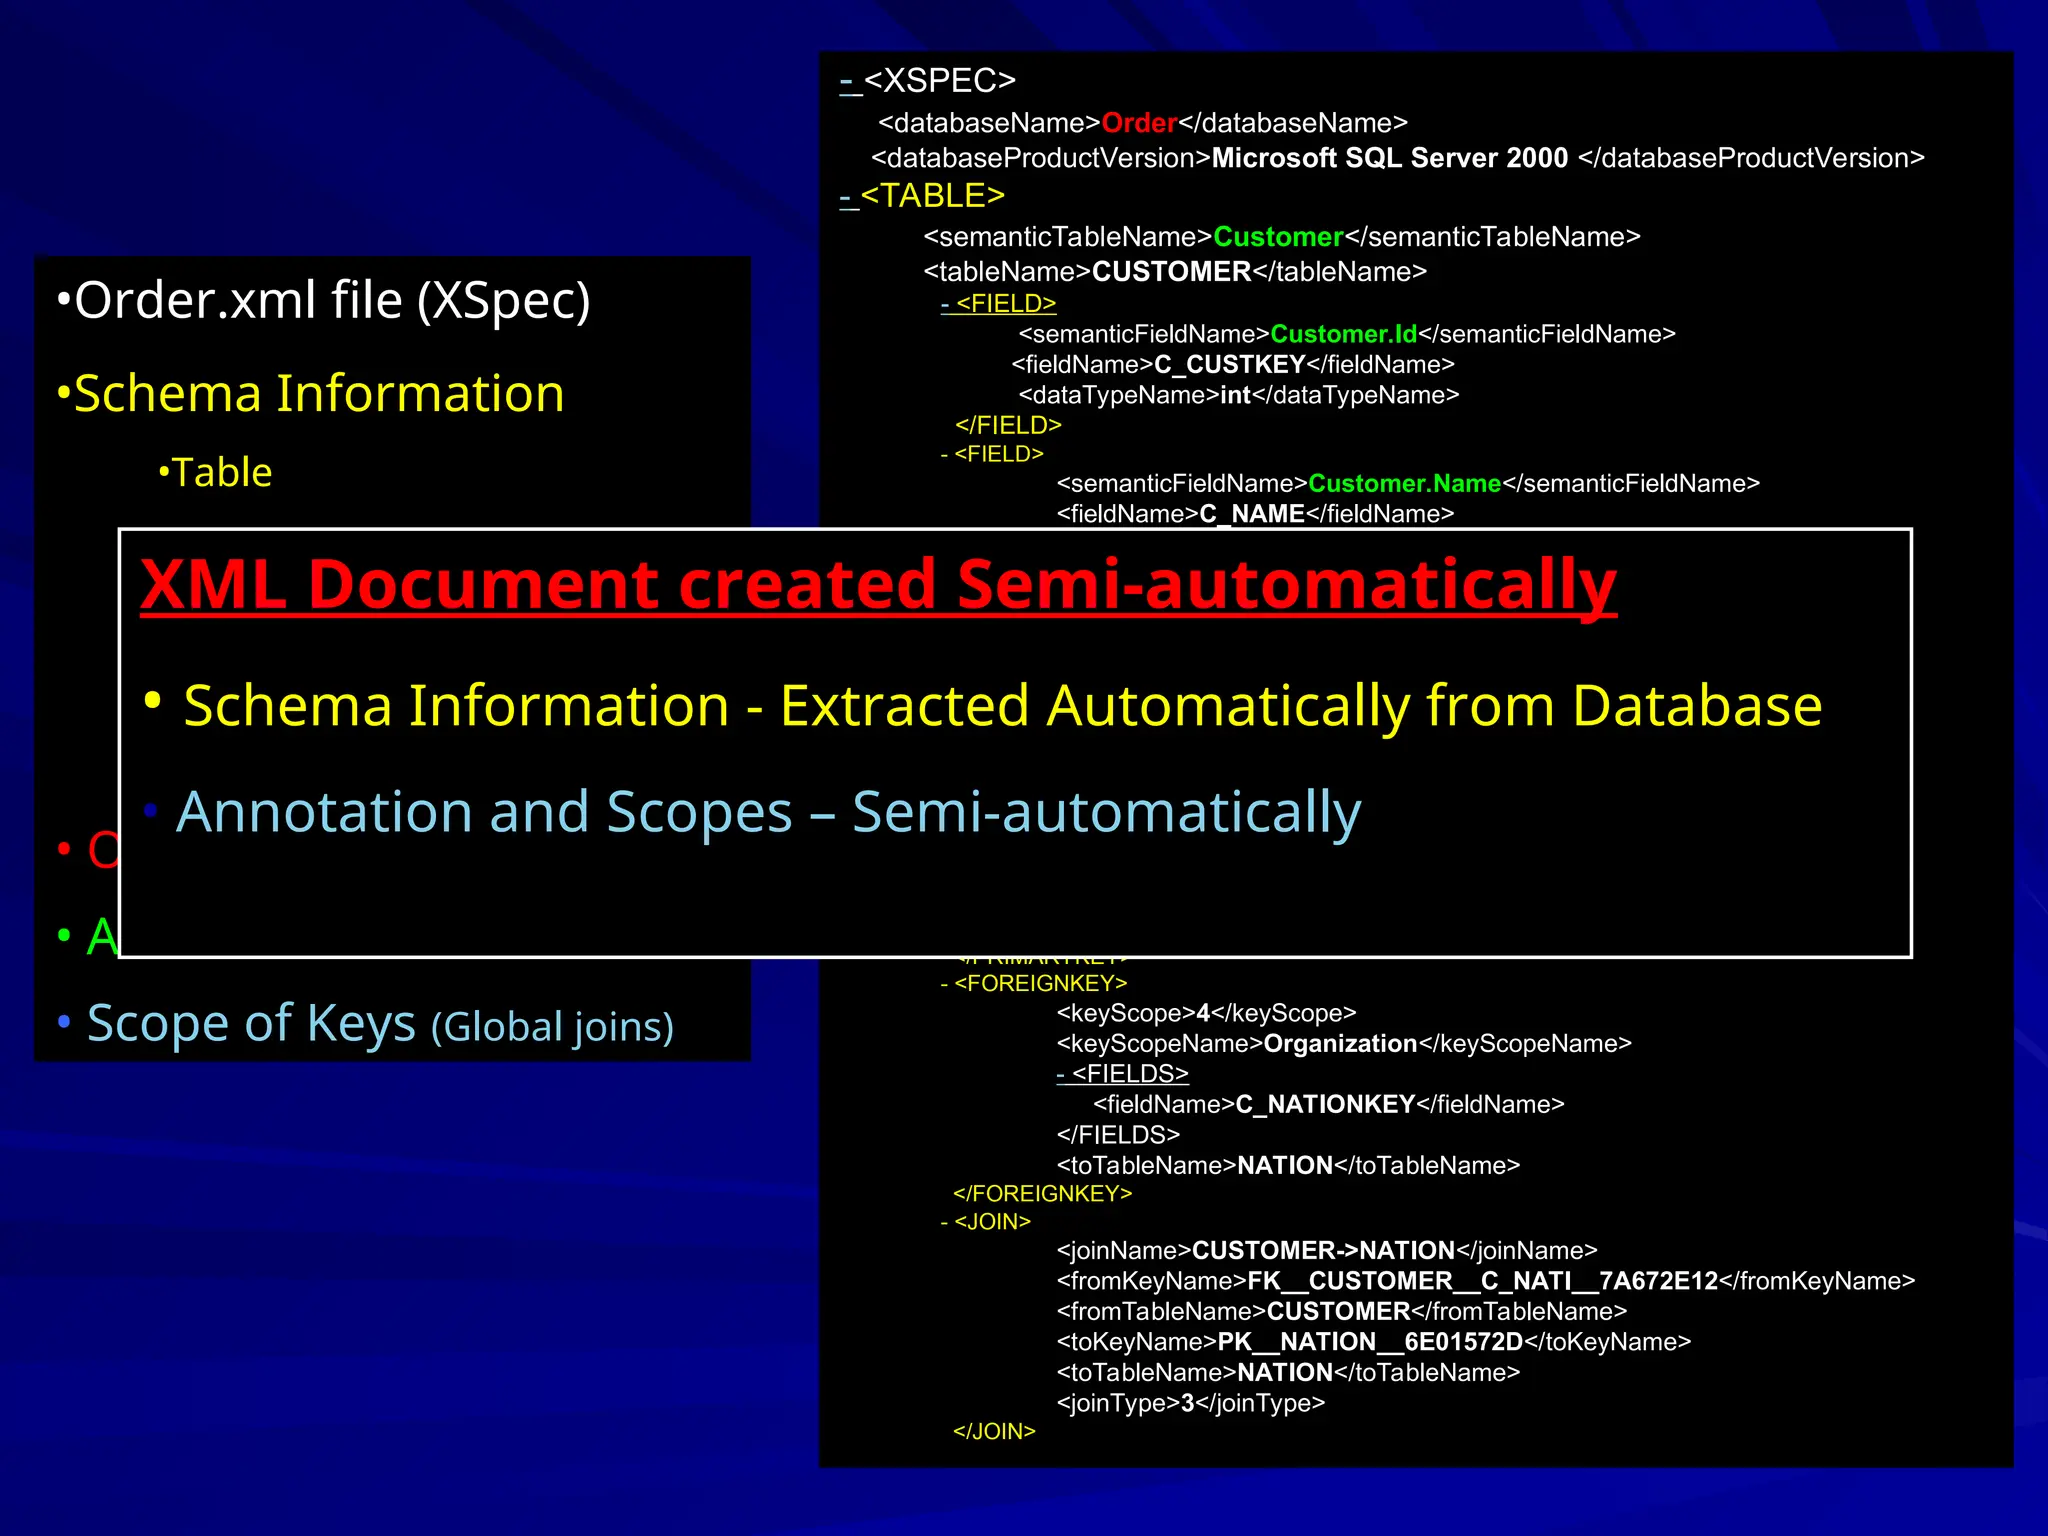The height and width of the screenshot is (1536, 2048).
Task: Select table name 'CUSTOMER' in tableName tag
Action: pos(1171,272)
